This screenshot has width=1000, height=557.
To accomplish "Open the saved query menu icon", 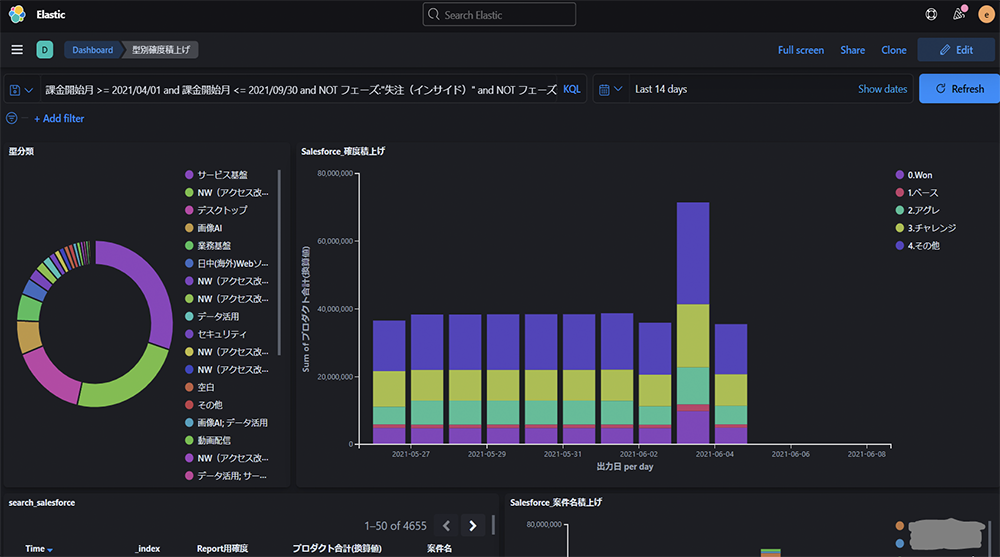I will pos(21,90).
